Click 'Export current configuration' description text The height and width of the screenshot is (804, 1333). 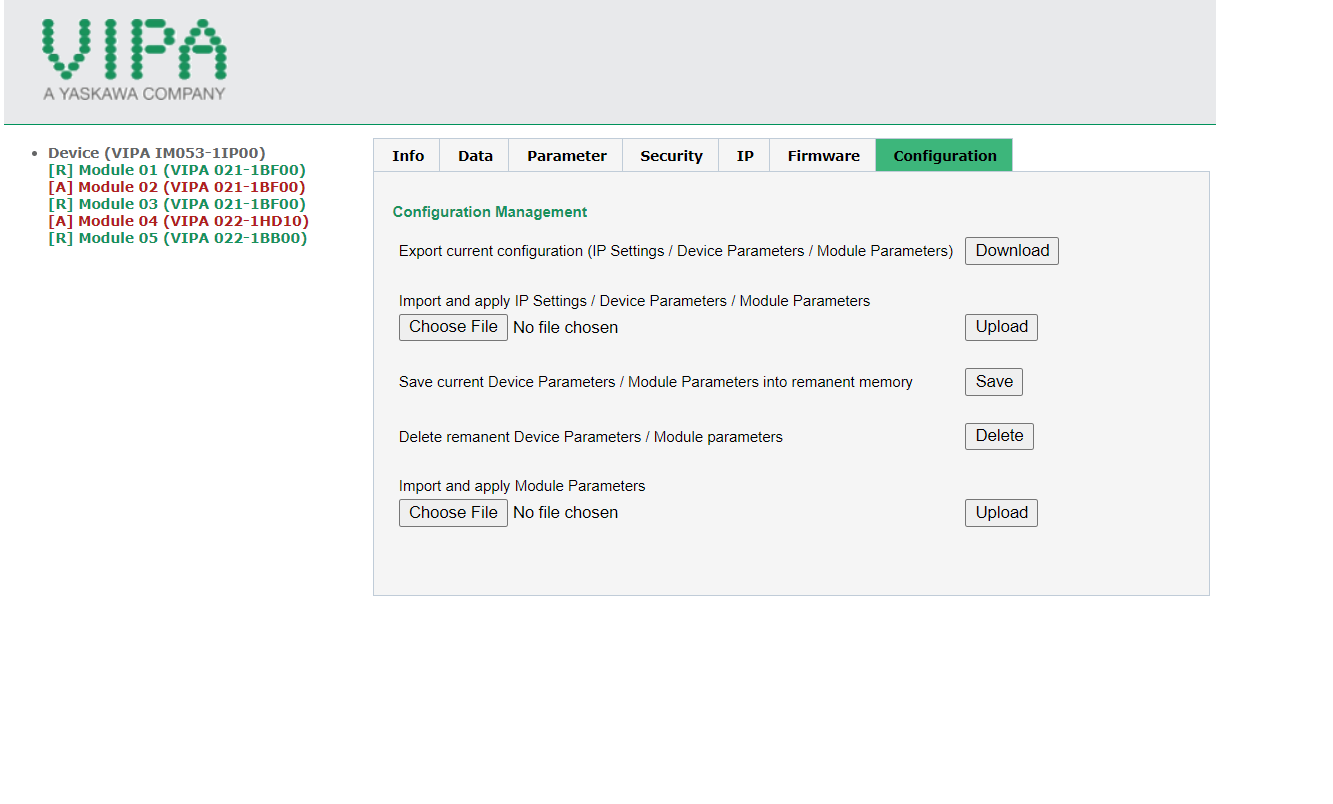tap(676, 251)
